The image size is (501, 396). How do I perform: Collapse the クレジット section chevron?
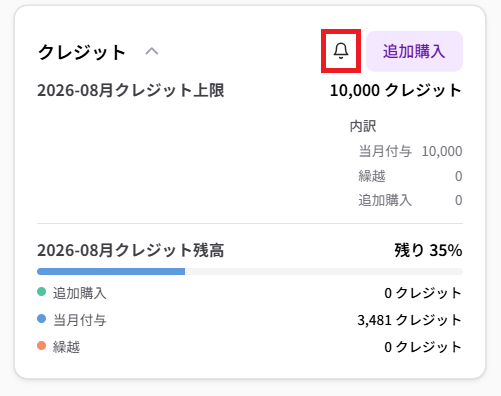pos(152,51)
